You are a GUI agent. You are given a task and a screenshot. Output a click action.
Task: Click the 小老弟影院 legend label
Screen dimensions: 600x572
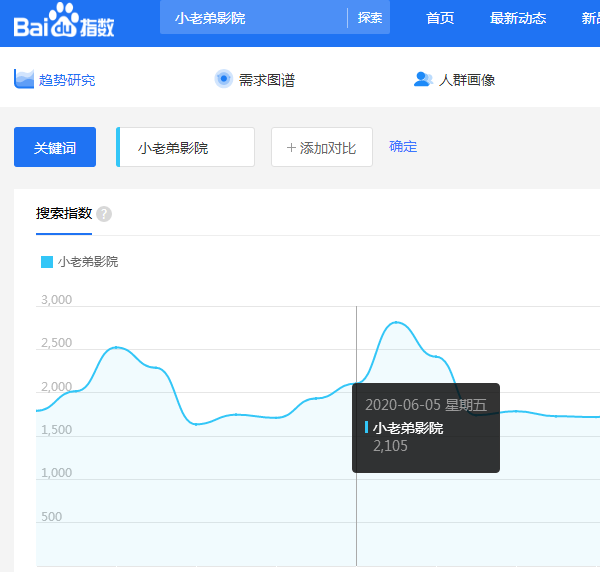(88, 262)
